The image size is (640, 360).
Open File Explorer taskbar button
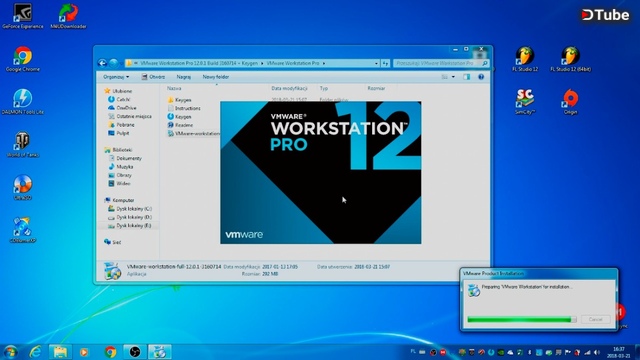pos(60,352)
